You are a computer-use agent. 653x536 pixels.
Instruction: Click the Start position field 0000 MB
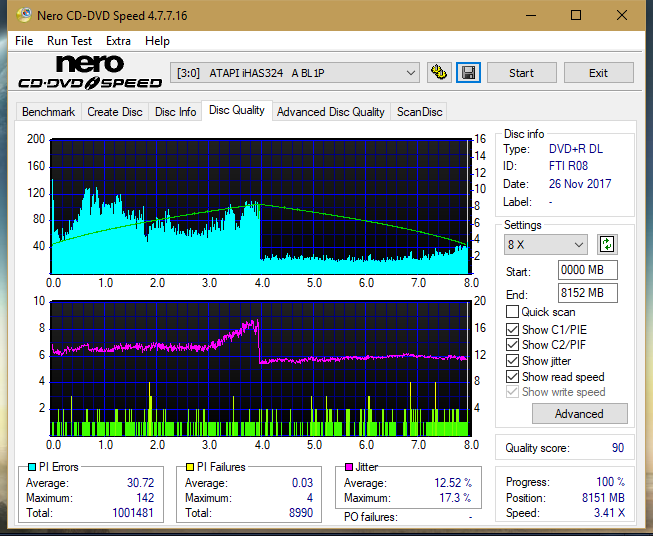588,270
